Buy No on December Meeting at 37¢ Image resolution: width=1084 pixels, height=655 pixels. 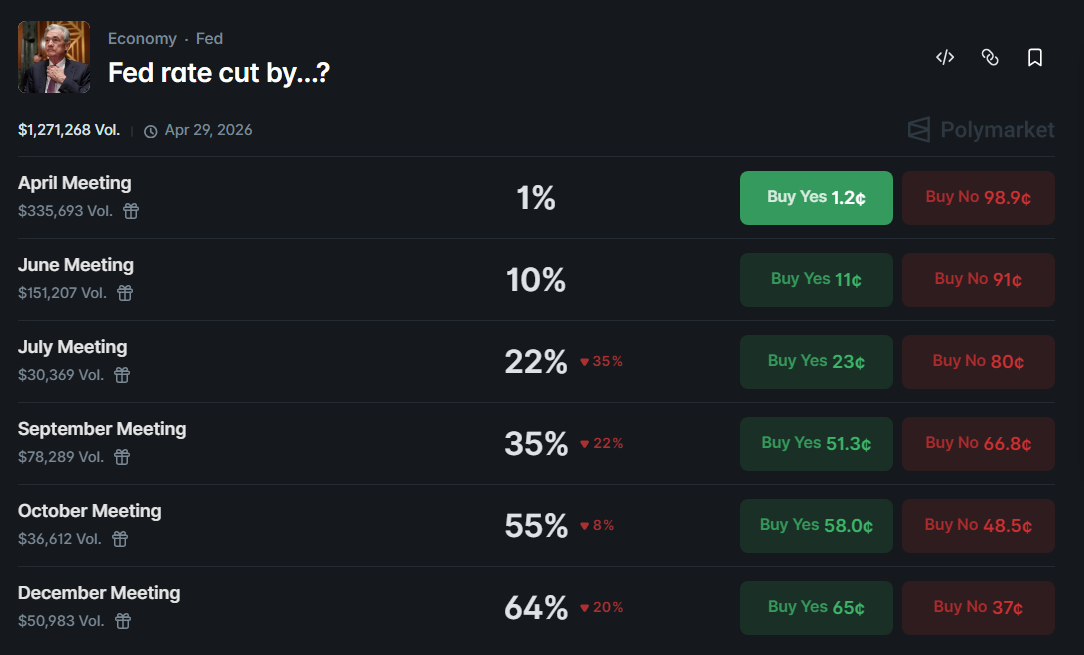pyautogui.click(x=977, y=607)
